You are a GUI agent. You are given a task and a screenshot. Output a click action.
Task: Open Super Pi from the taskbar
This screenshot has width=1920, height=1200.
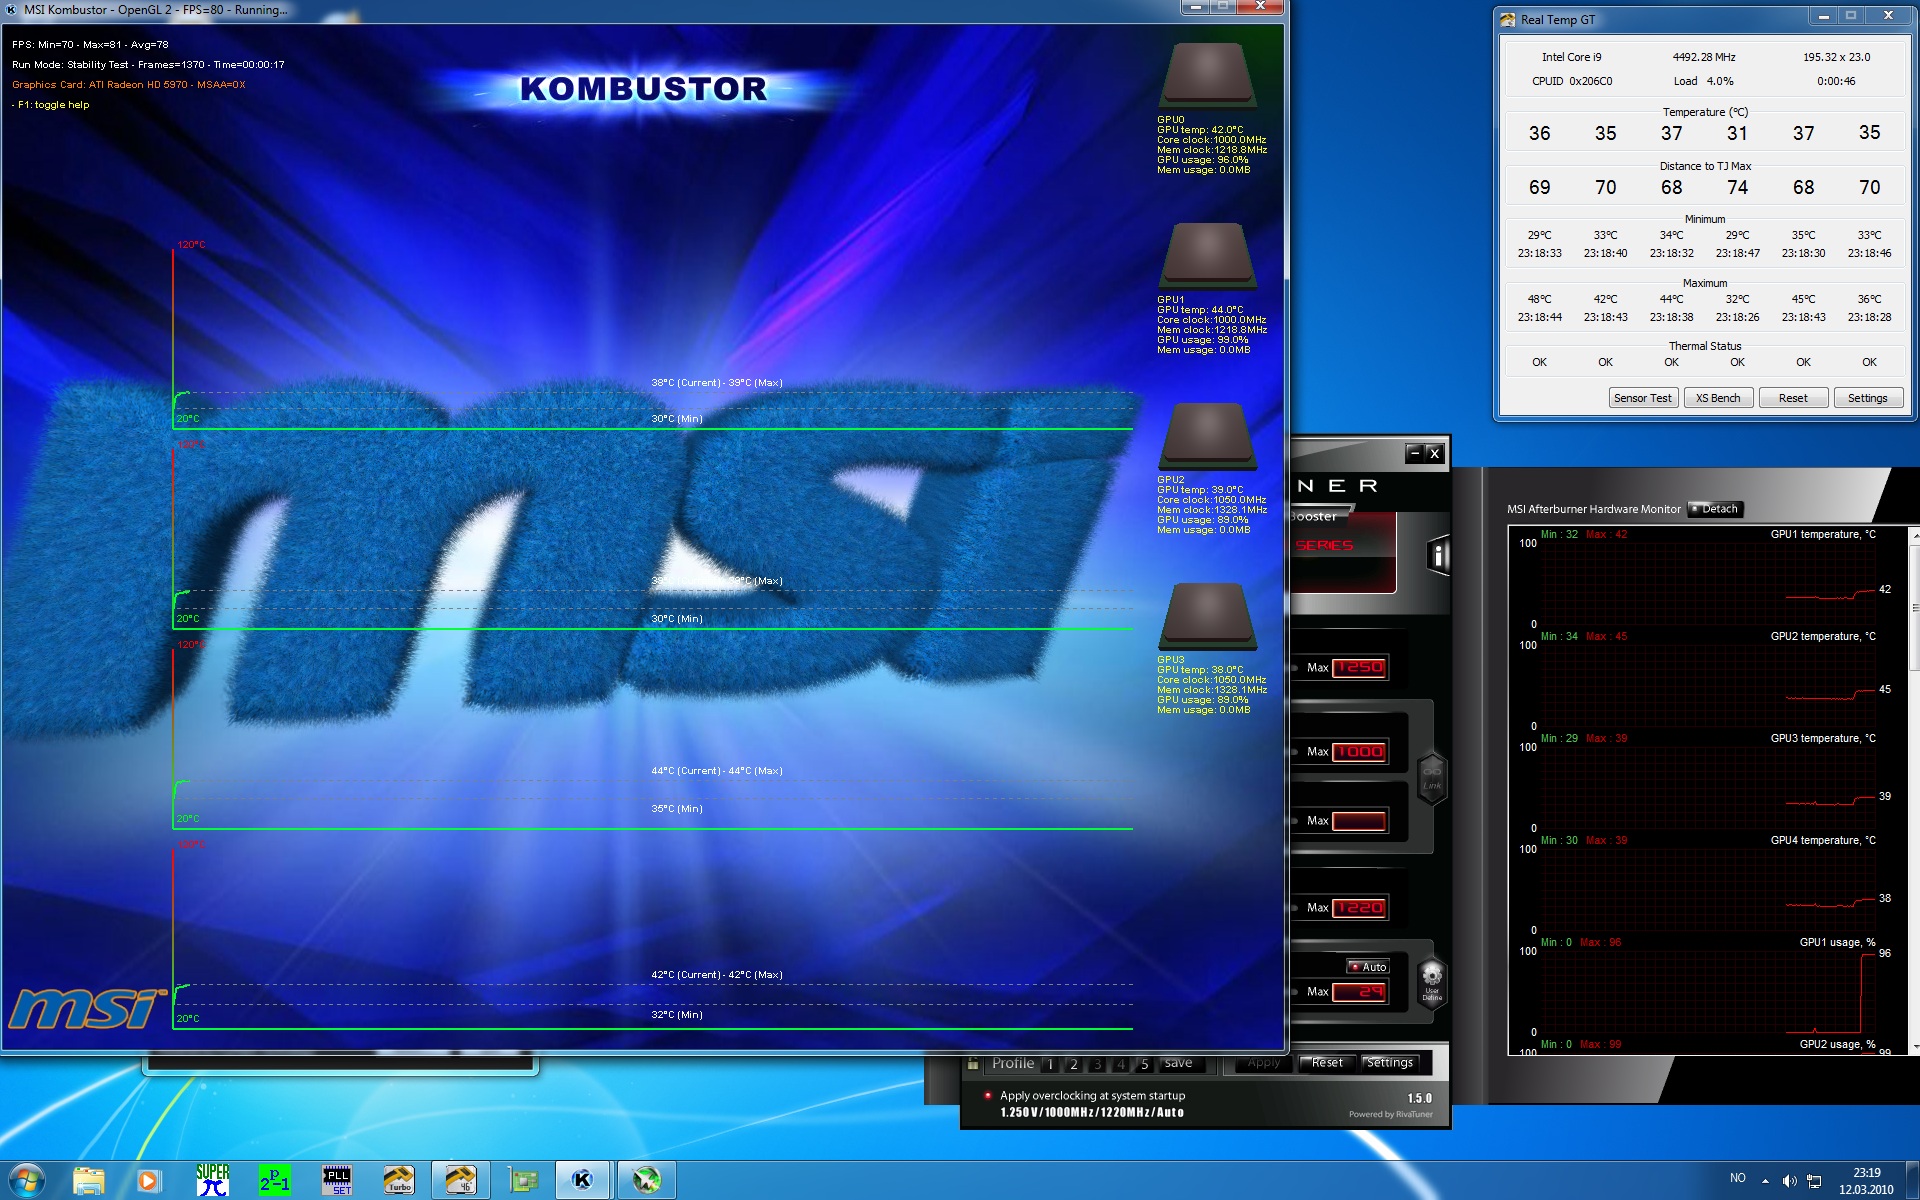tap(213, 1181)
